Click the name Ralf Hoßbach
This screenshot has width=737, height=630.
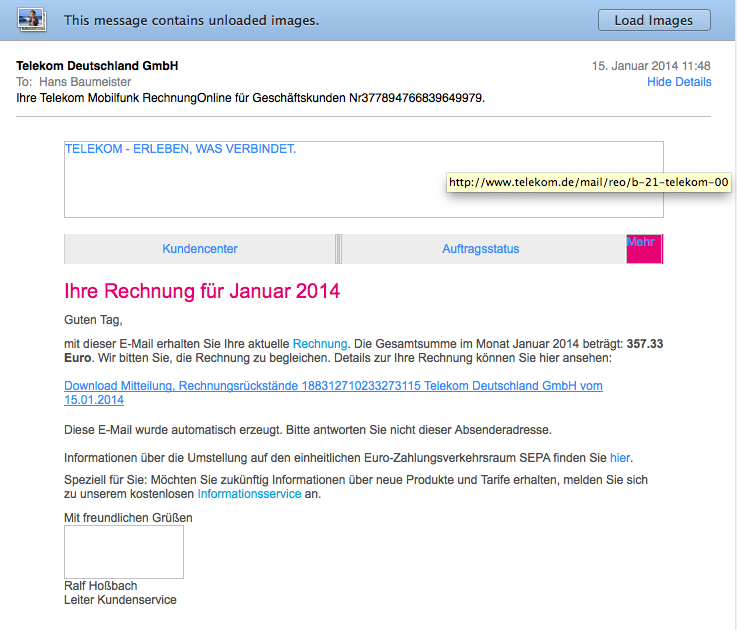101,586
